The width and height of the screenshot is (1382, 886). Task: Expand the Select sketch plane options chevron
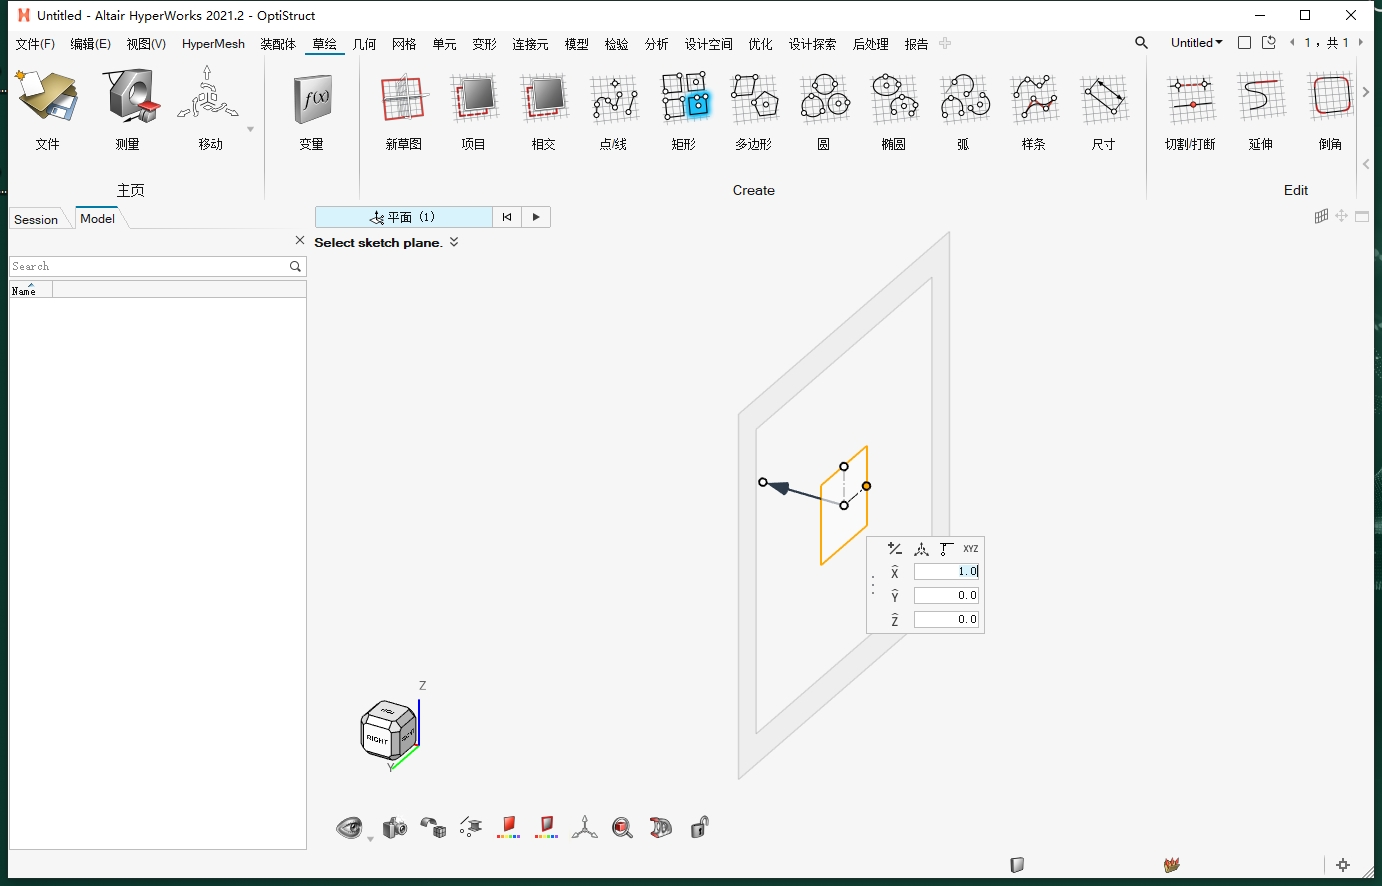pyautogui.click(x=454, y=242)
